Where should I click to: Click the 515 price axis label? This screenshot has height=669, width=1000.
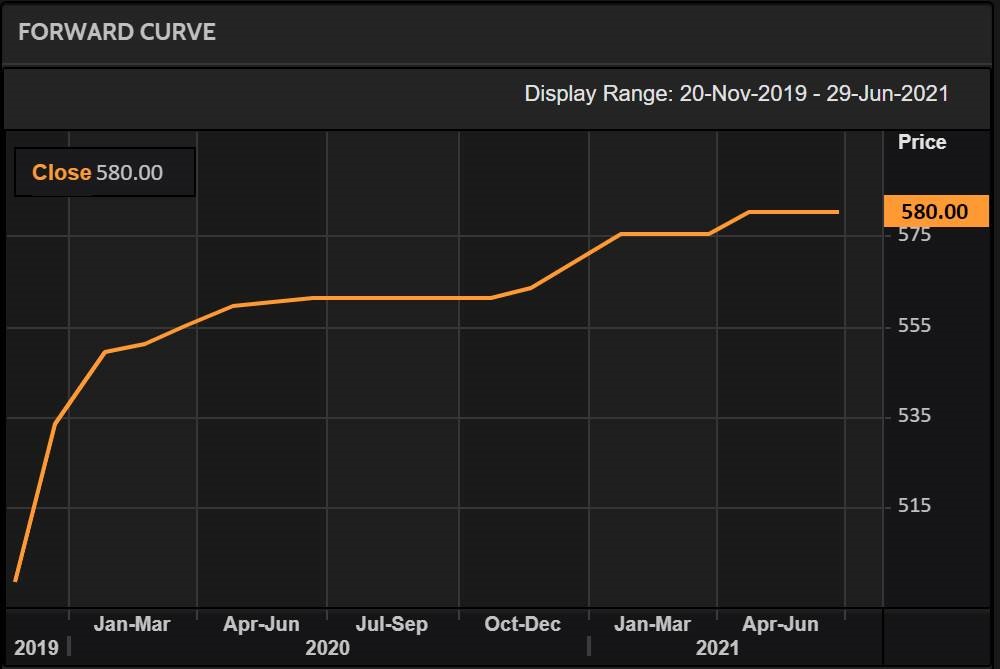click(914, 506)
